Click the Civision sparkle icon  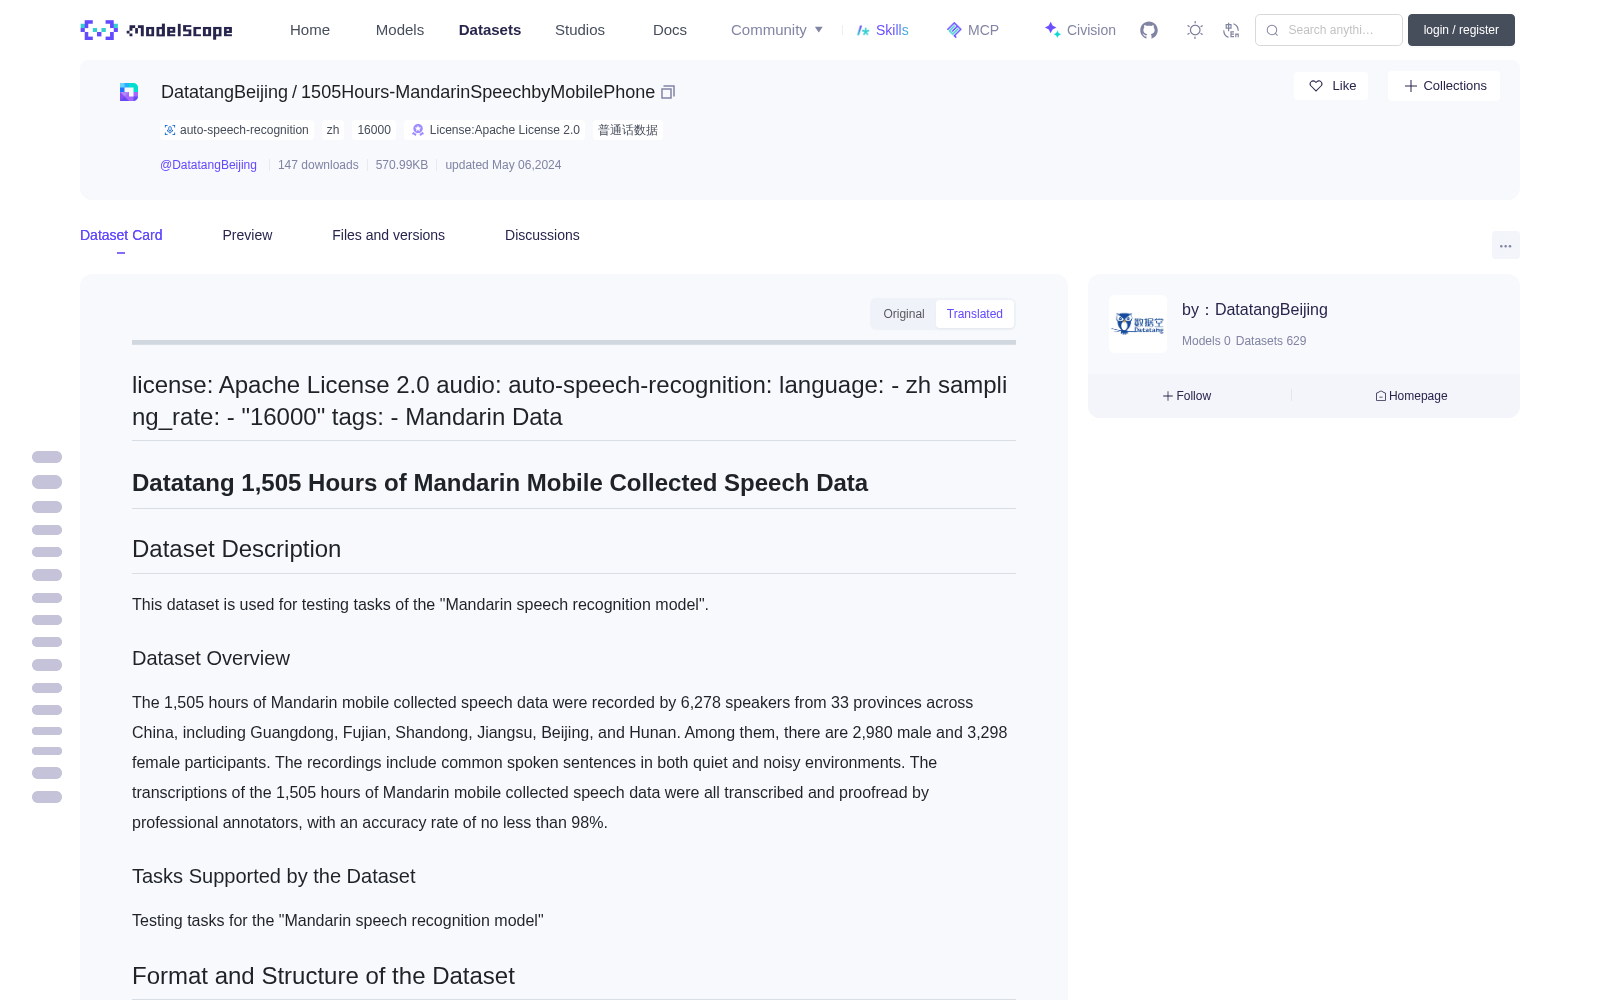1053,30
